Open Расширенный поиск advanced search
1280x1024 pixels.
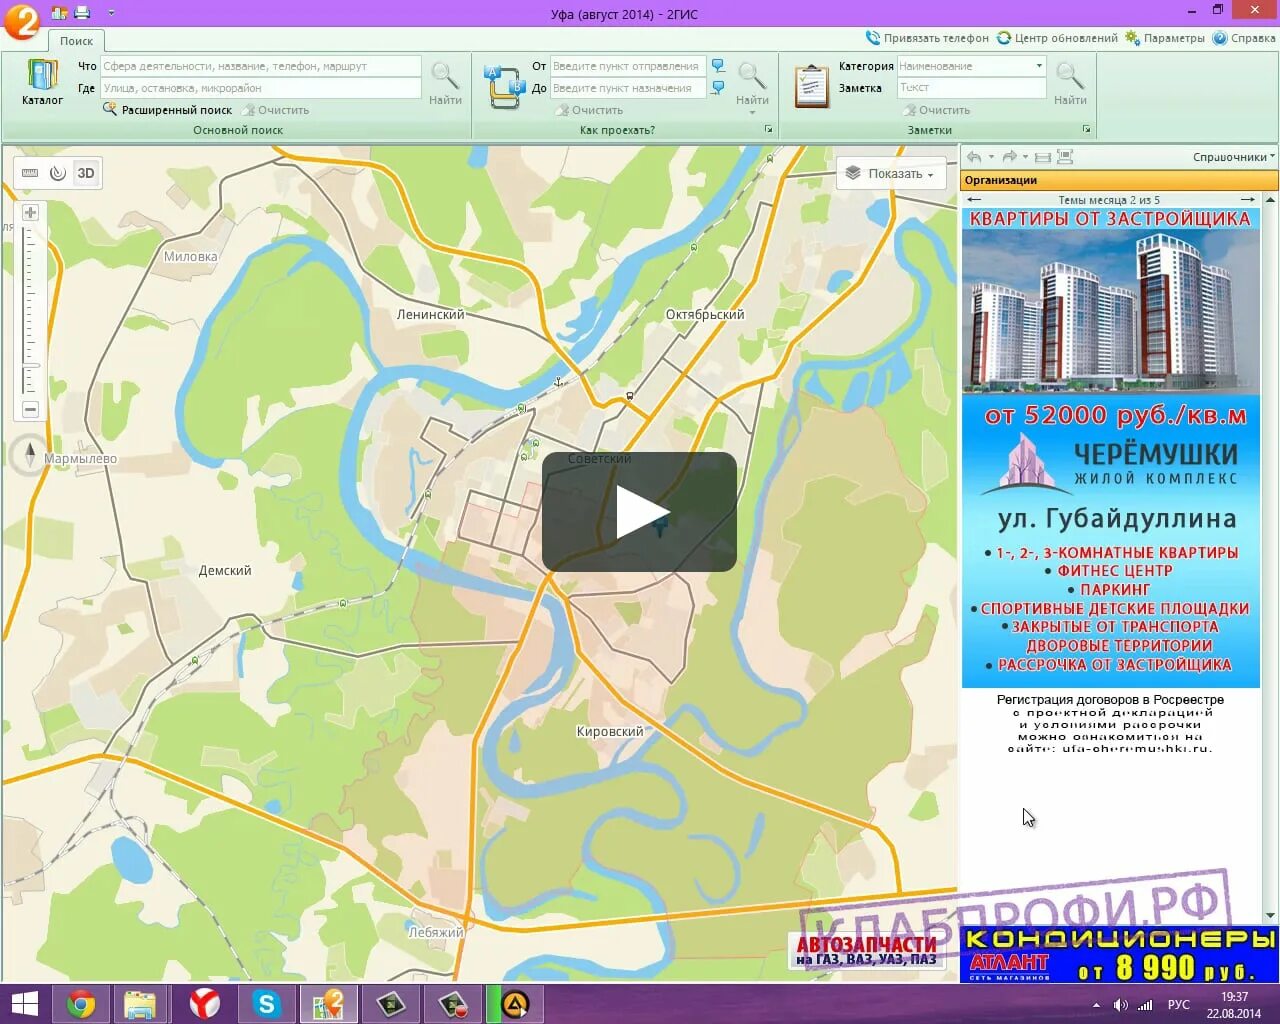(168, 110)
